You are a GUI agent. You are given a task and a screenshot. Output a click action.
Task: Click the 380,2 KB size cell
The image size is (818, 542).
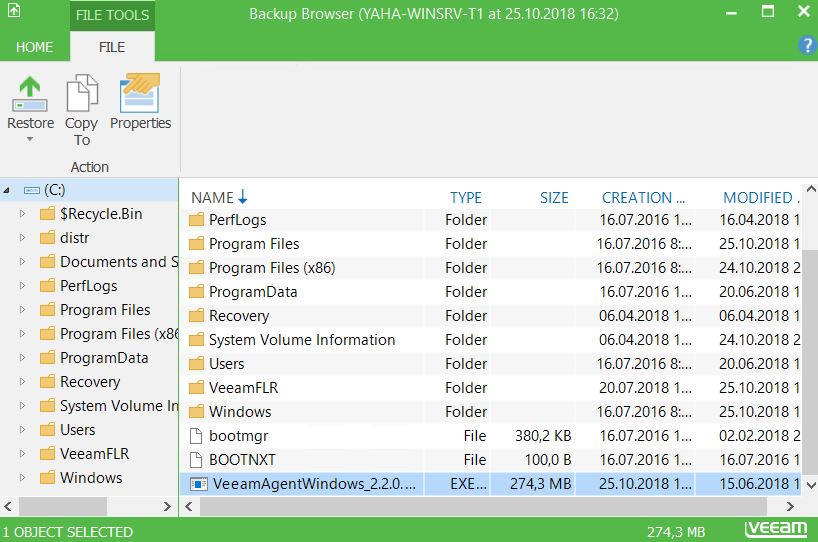[x=543, y=436]
